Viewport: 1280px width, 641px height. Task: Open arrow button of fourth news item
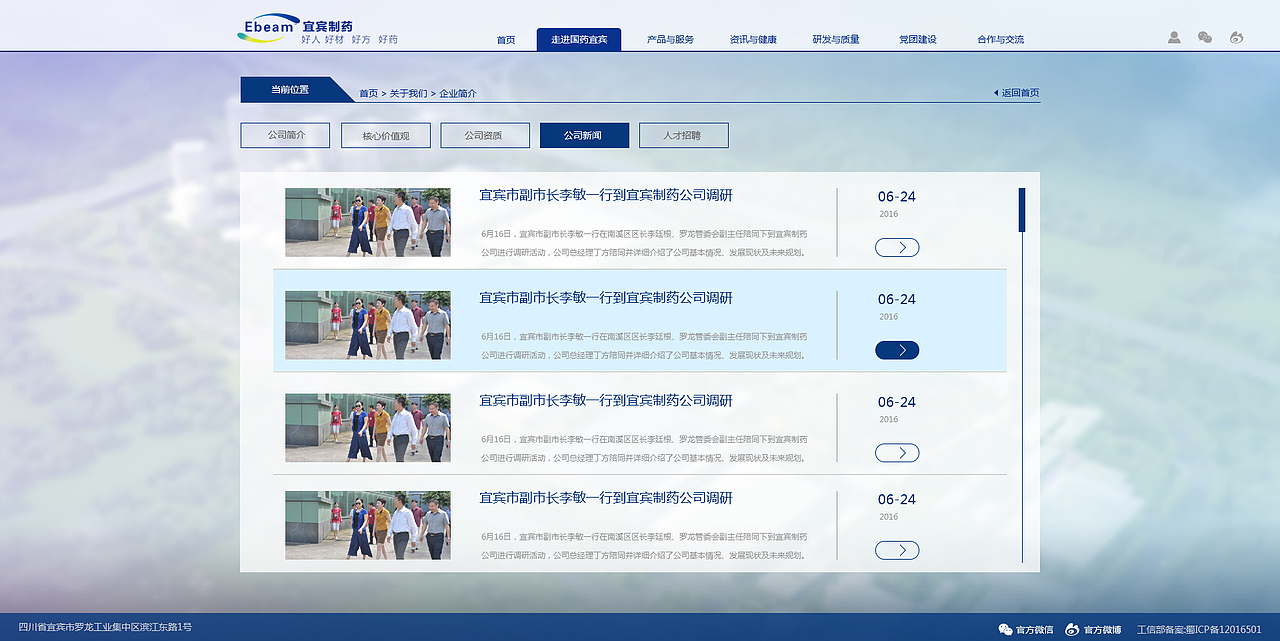(x=897, y=550)
